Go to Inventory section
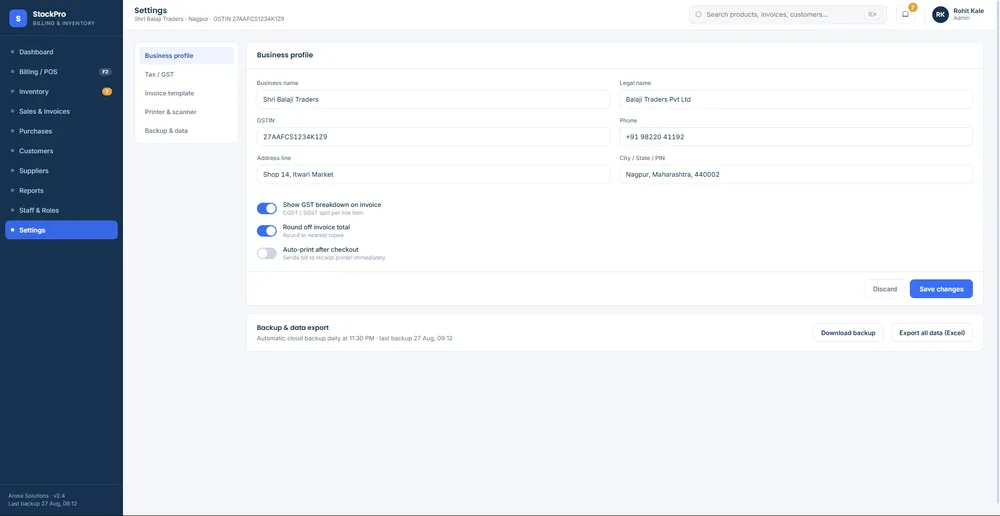1000x516 pixels. 61,91
